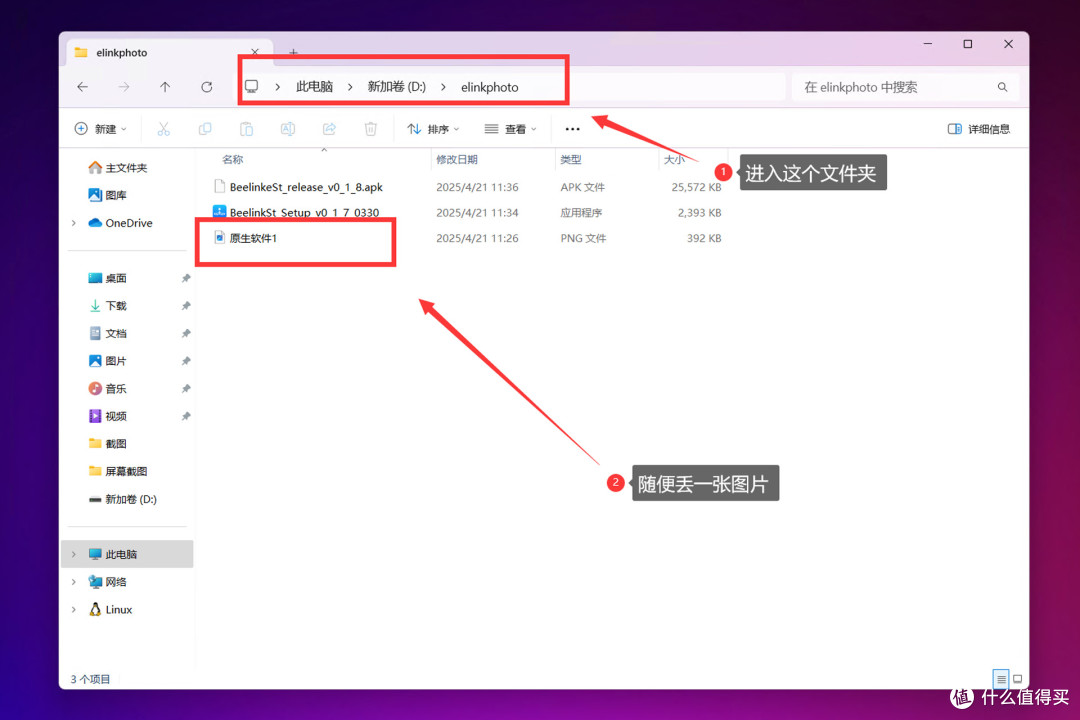Click 此电脑 in the address breadcrumb
The image size is (1080, 720).
point(315,87)
